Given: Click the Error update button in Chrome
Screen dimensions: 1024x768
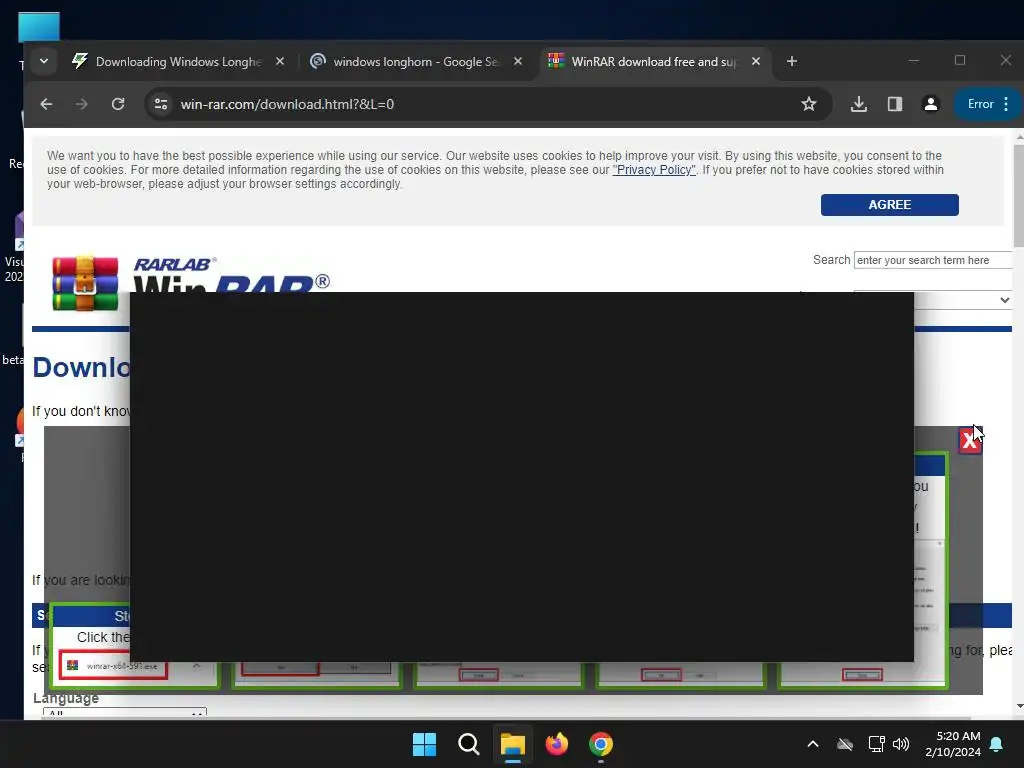Looking at the screenshot, I should 989,104.
